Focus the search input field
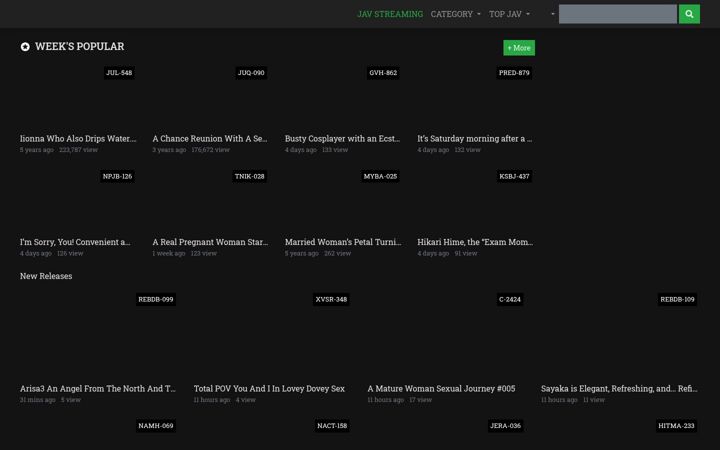 tap(617, 14)
